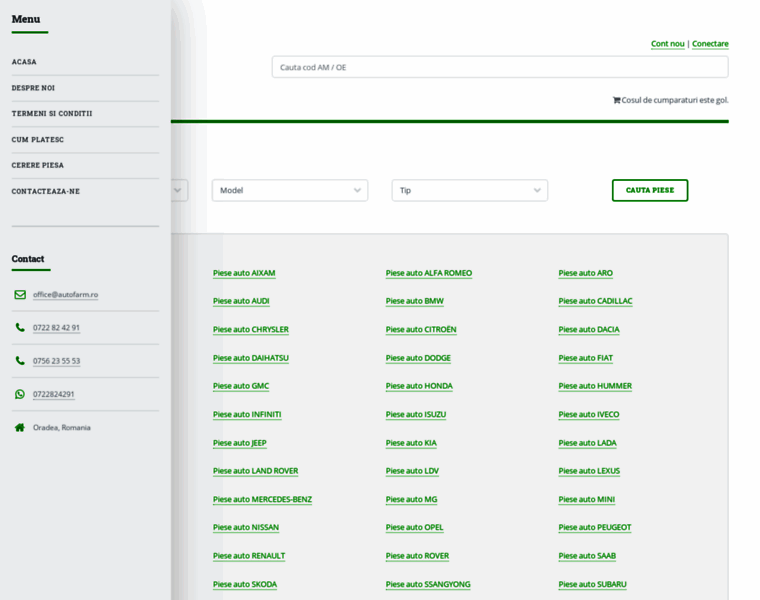Open Piese auto CHRYSLER link

[x=251, y=330]
